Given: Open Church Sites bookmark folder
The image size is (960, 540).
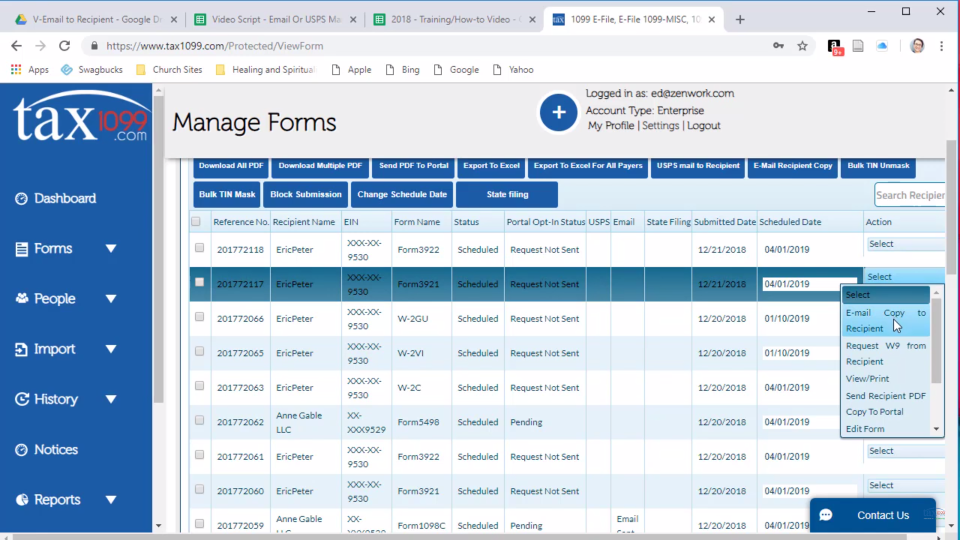Looking at the screenshot, I should pos(170,70).
